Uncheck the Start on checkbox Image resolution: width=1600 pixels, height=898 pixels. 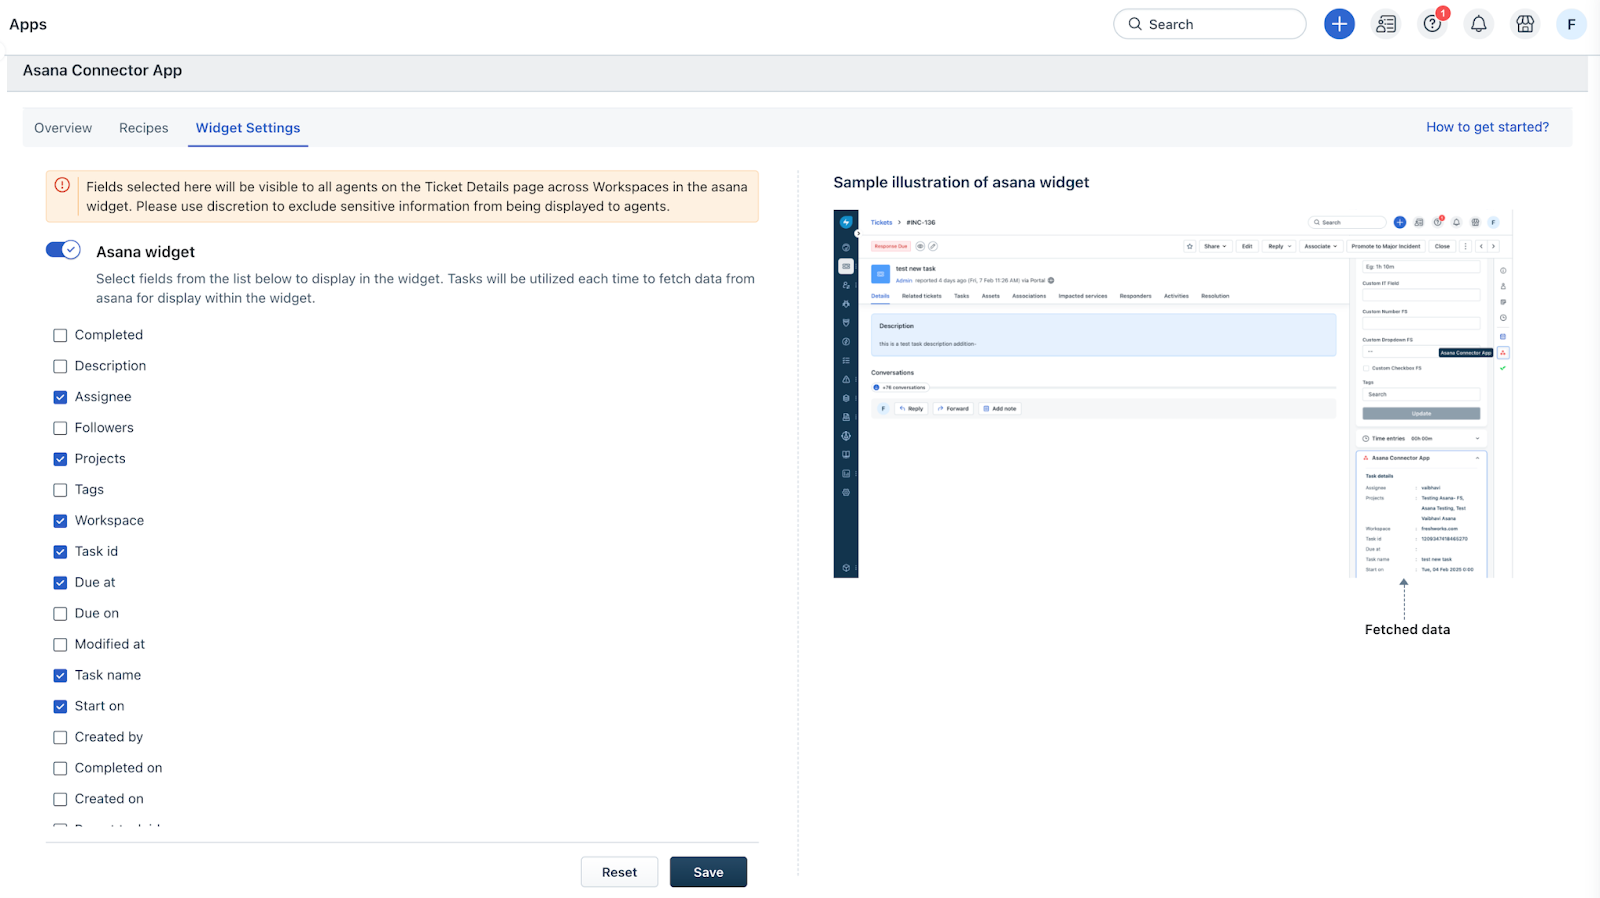click(x=60, y=707)
